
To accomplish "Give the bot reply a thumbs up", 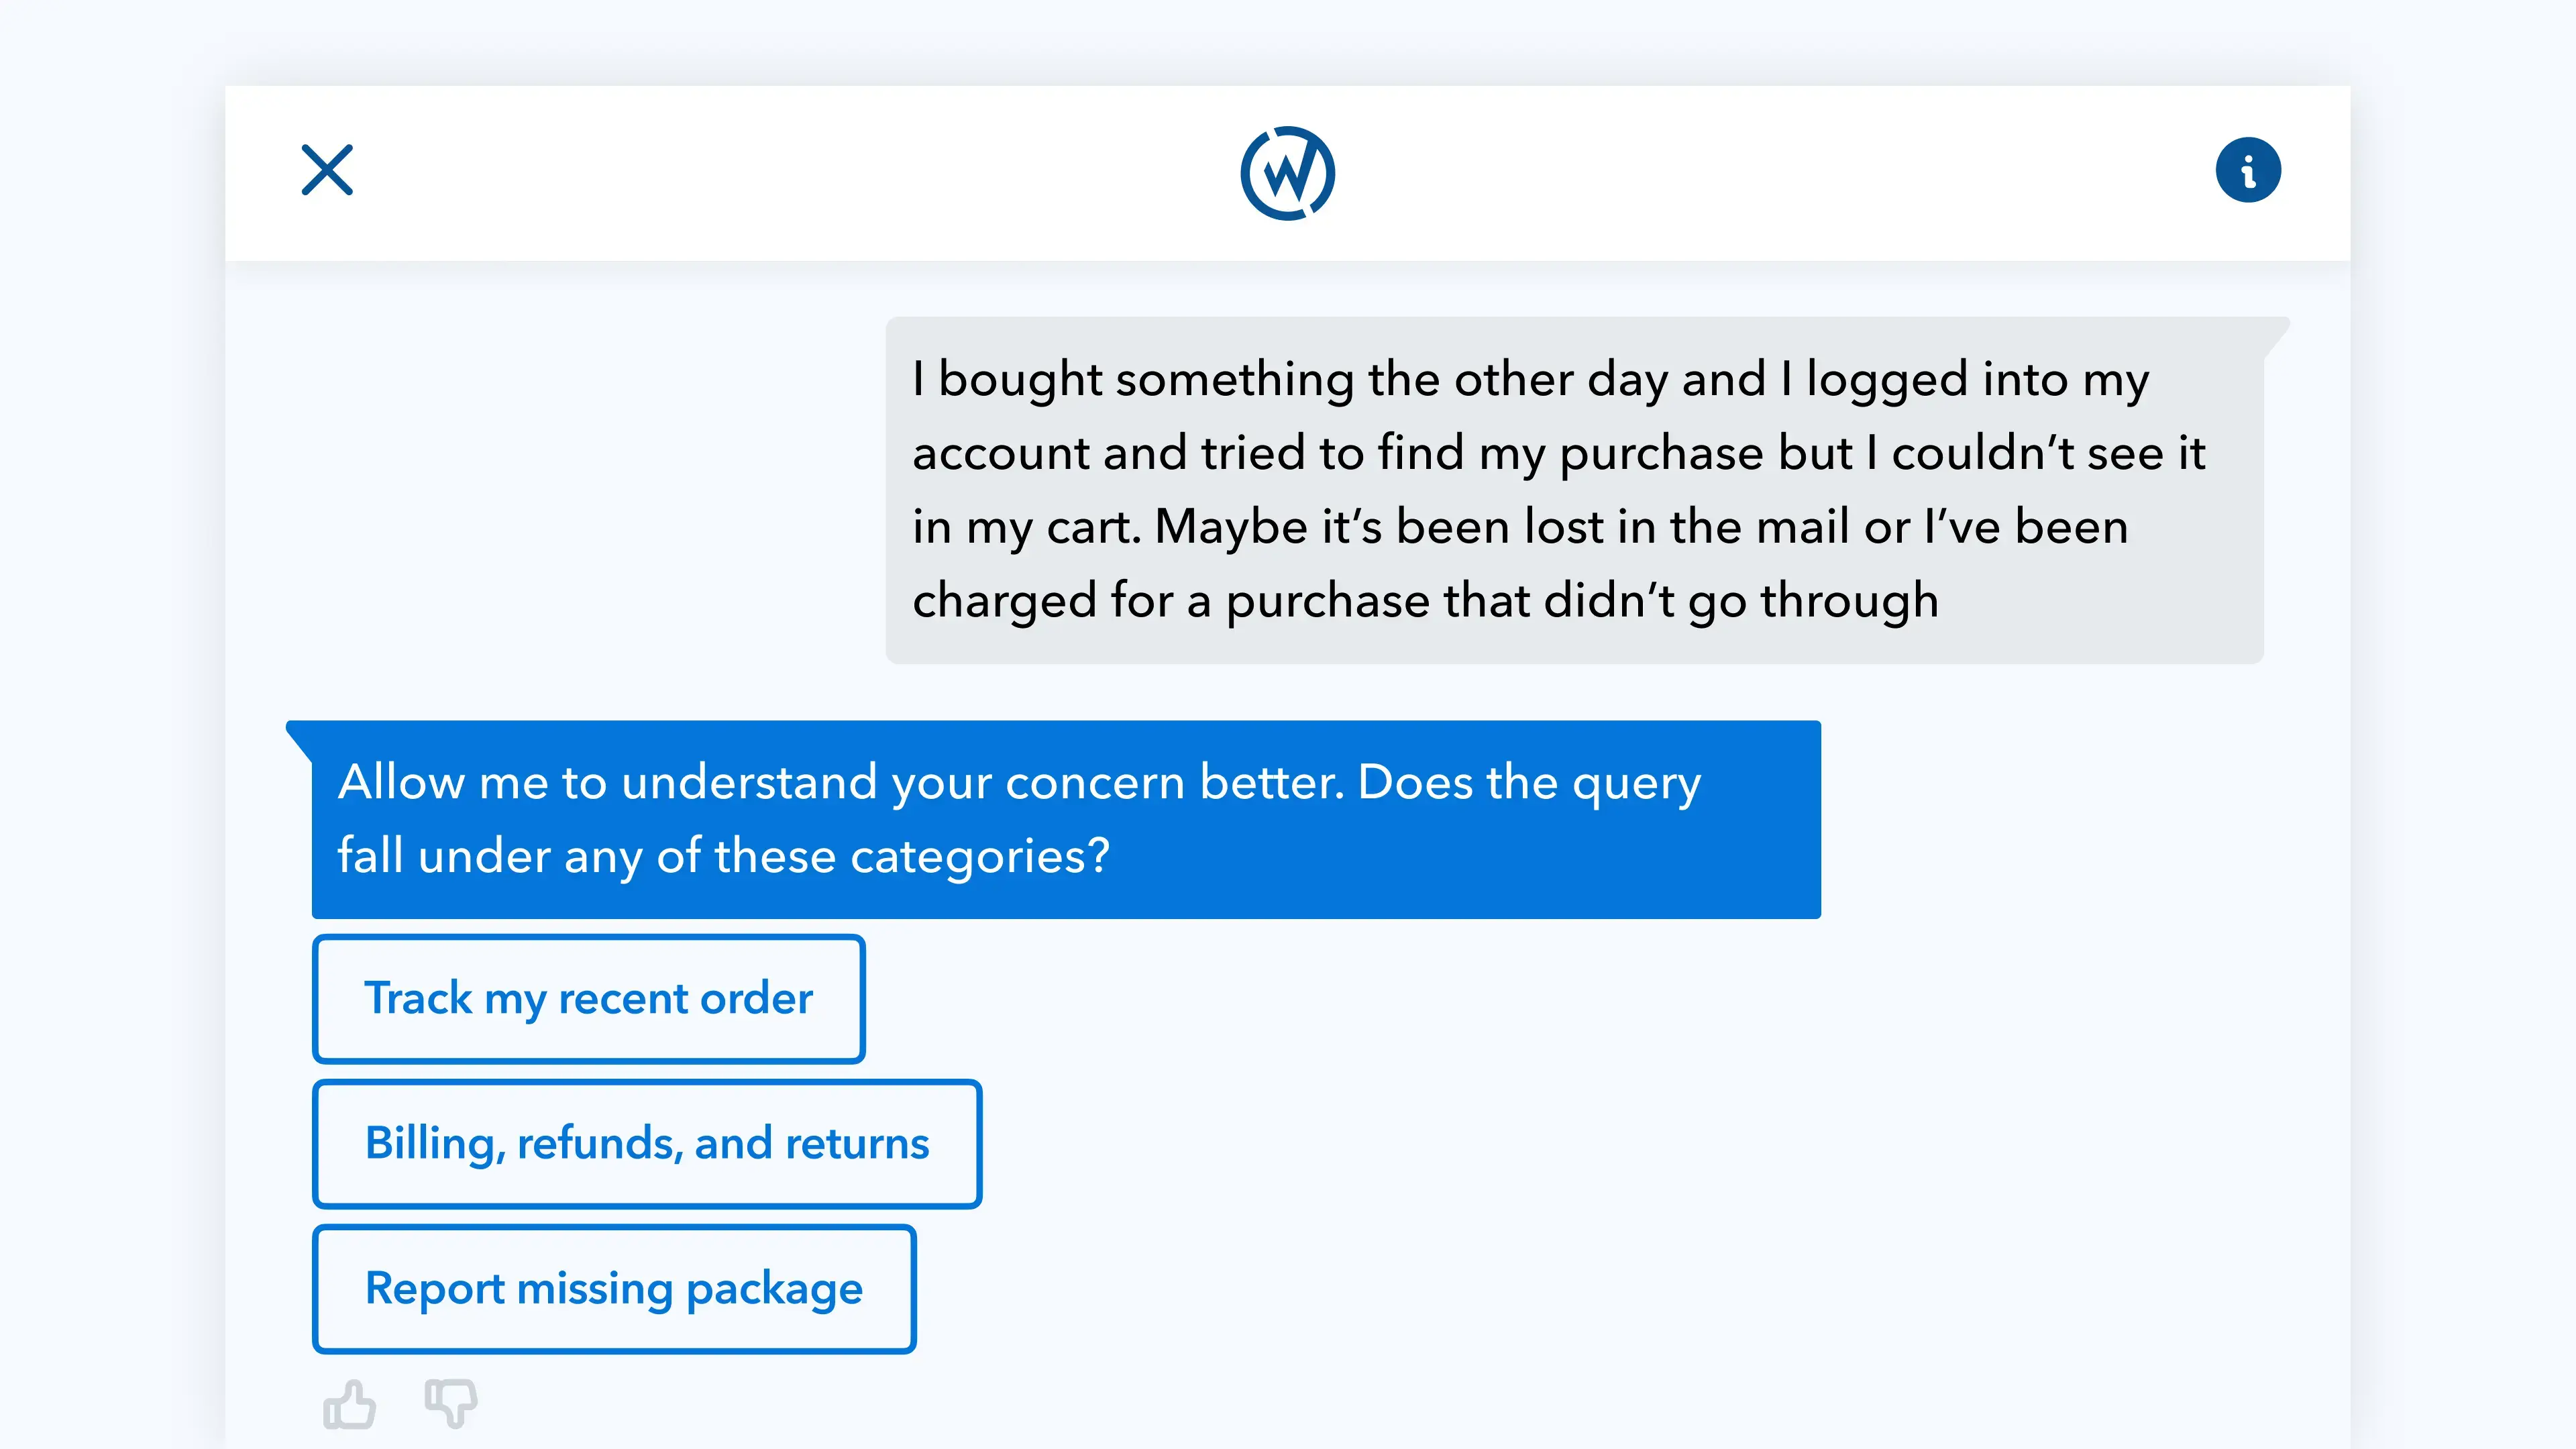I will point(349,1404).
